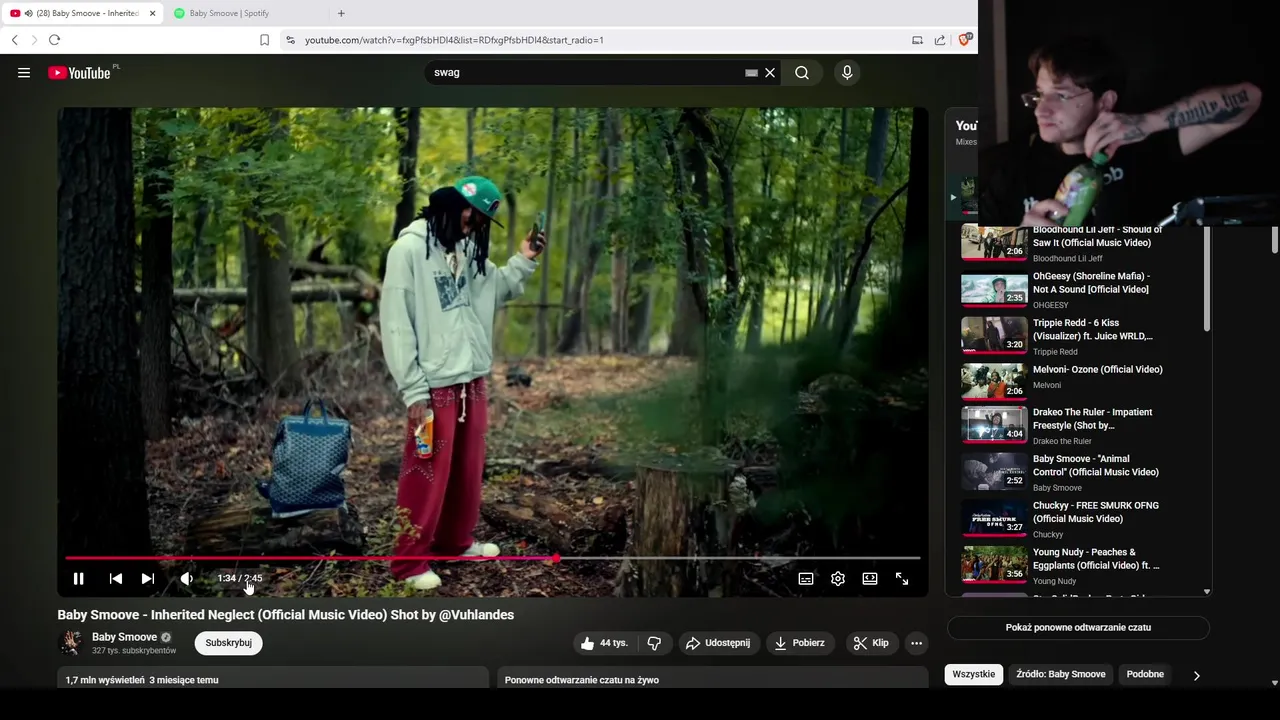Open Baby Smoove channel avatar

70,643
